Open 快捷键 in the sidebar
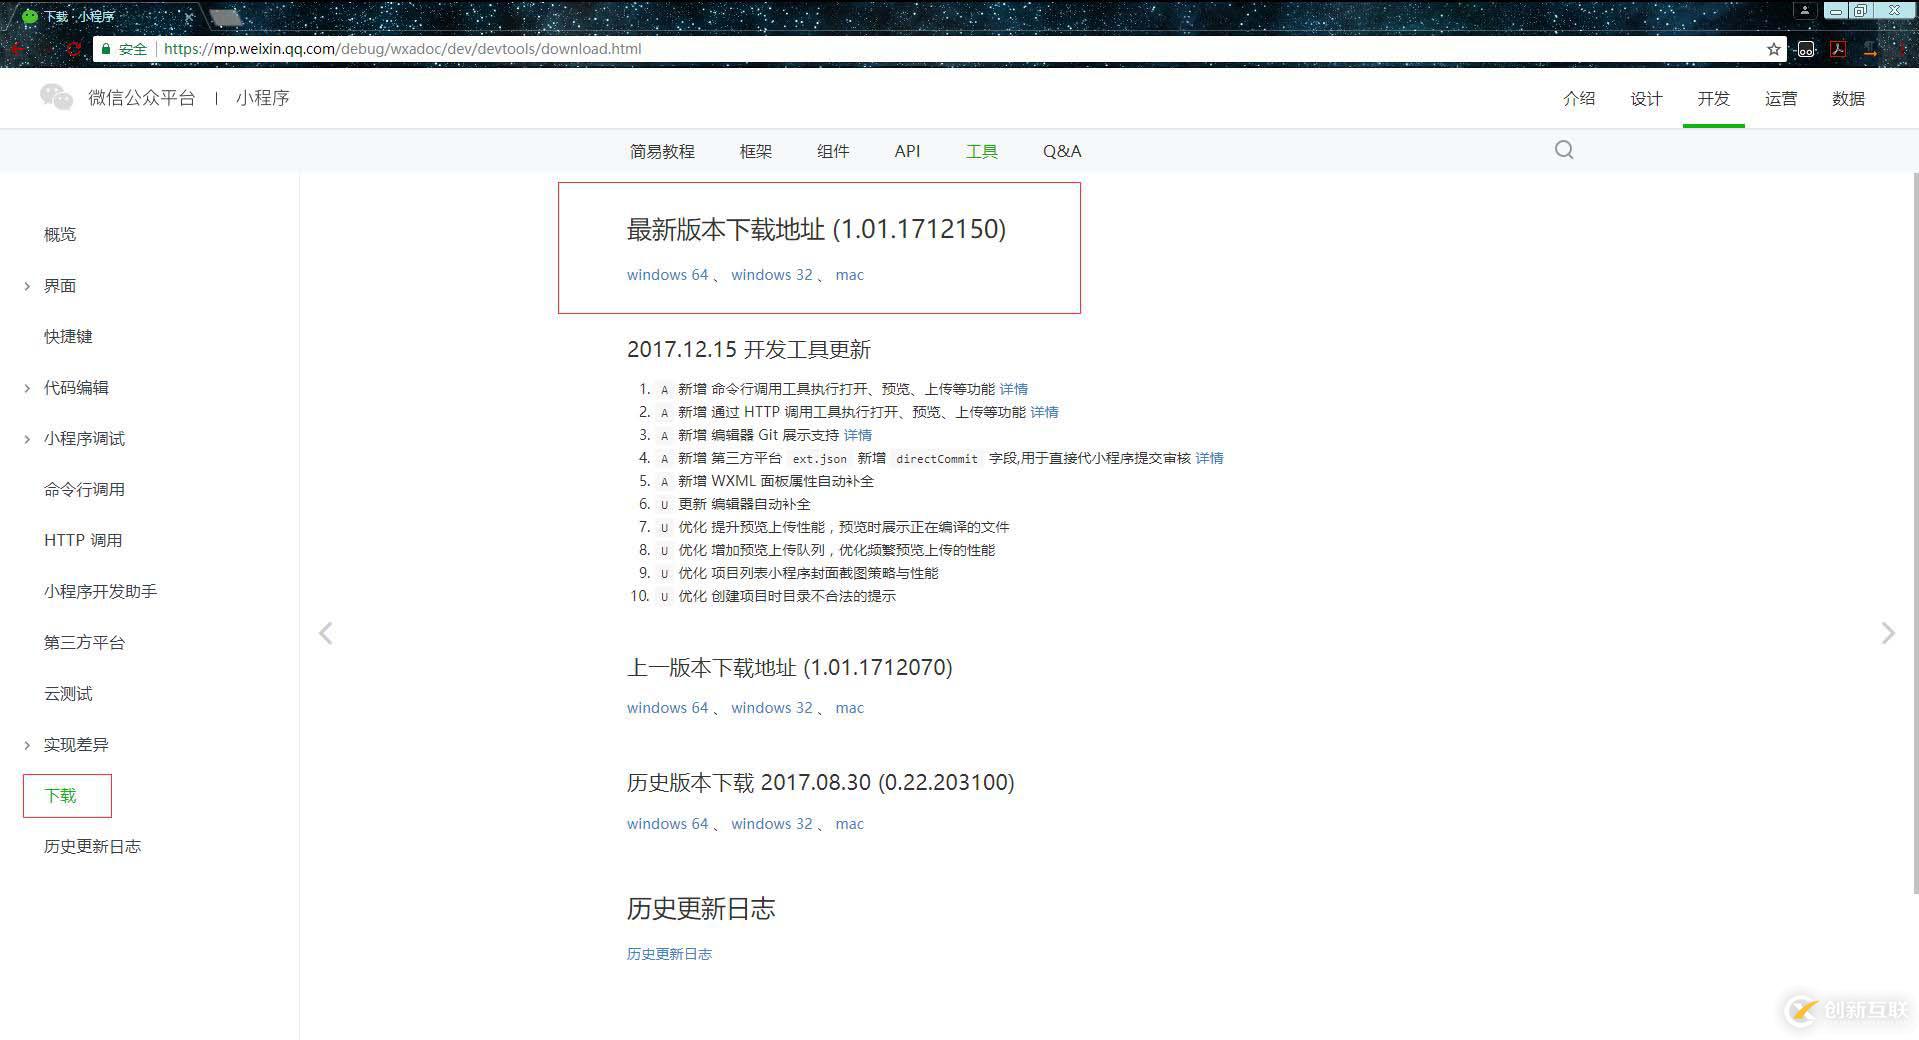This screenshot has height=1040, width=1919. click(x=68, y=336)
